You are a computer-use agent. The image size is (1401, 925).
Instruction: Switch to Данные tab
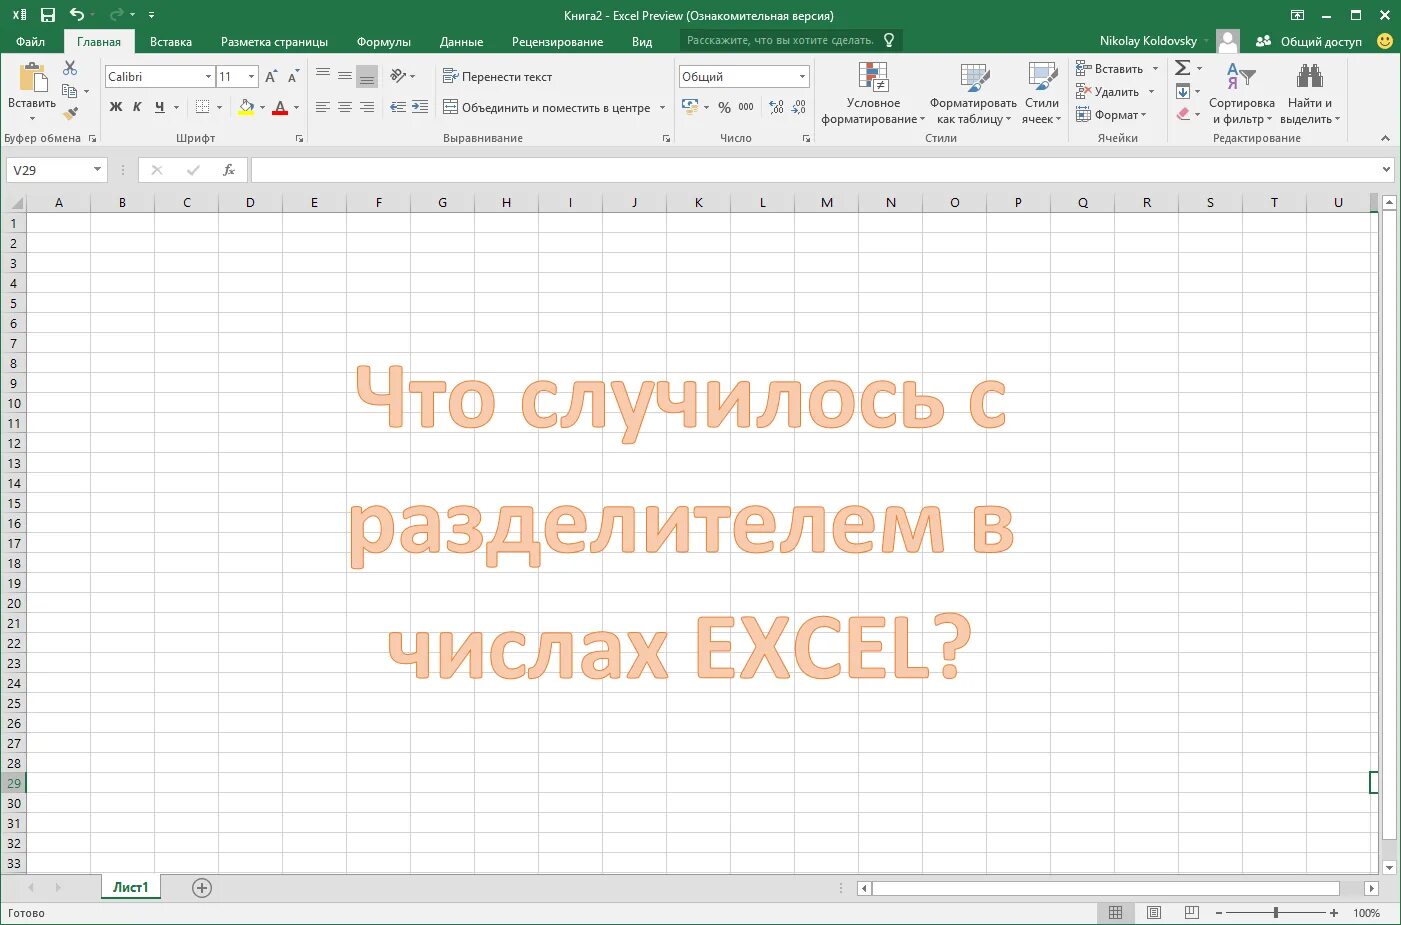[x=461, y=42]
